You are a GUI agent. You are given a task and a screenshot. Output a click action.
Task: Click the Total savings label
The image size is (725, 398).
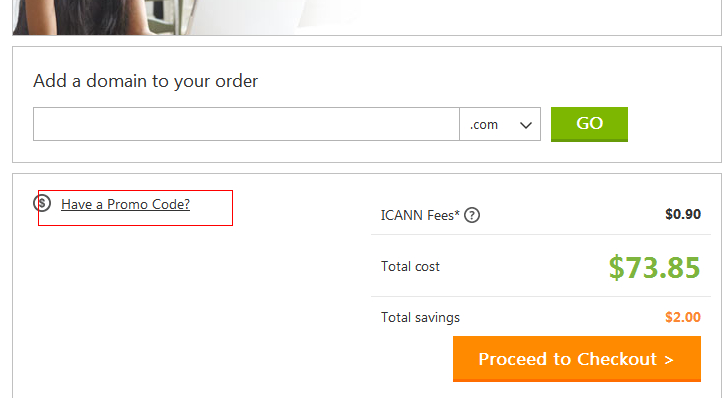pyautogui.click(x=420, y=318)
